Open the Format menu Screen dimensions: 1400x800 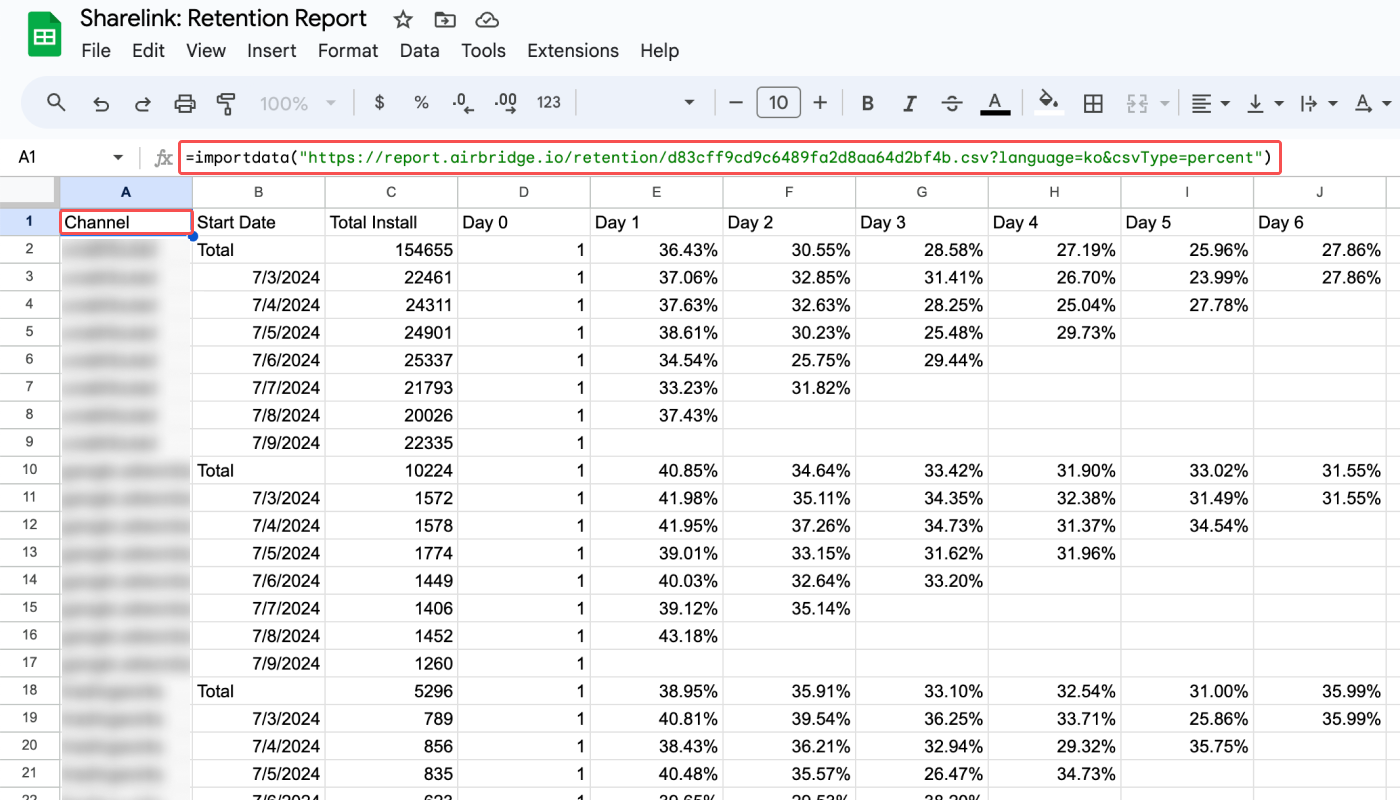348,50
